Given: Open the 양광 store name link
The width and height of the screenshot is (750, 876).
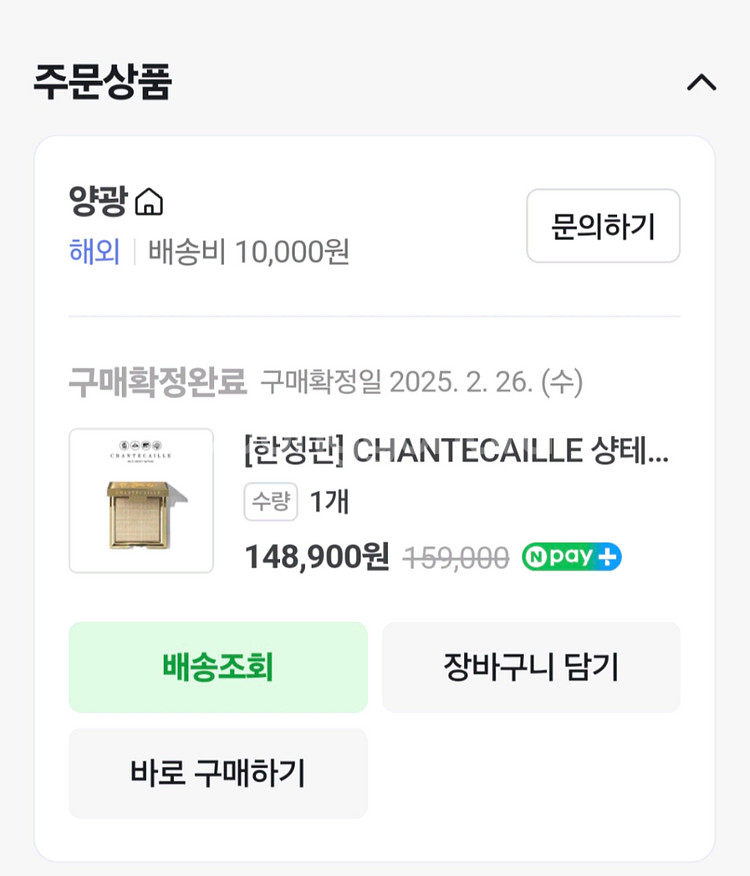Looking at the screenshot, I should (x=98, y=203).
